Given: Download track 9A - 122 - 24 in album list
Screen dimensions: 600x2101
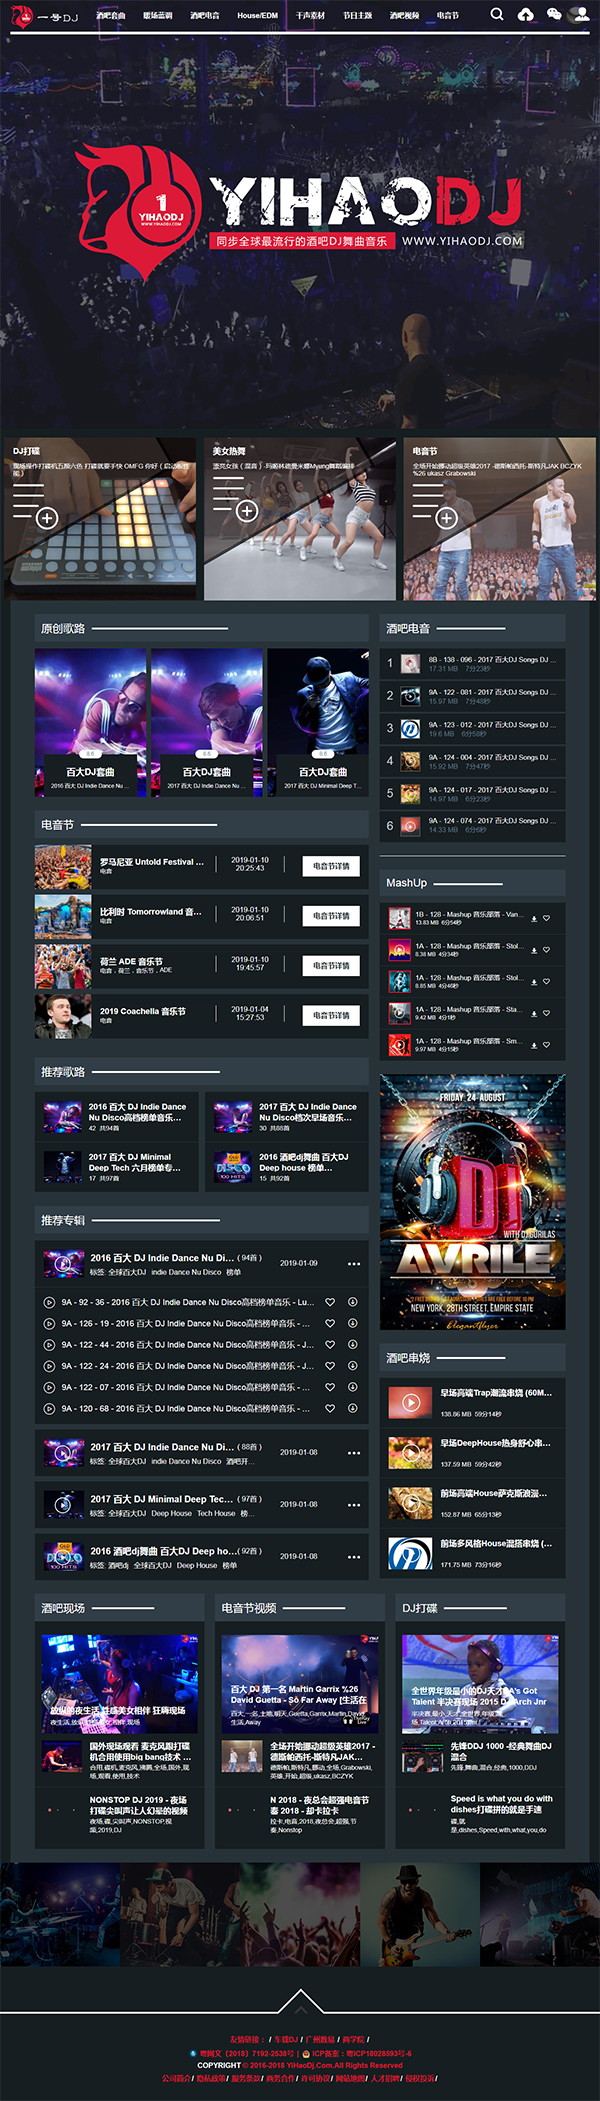Looking at the screenshot, I should pos(352,1366).
